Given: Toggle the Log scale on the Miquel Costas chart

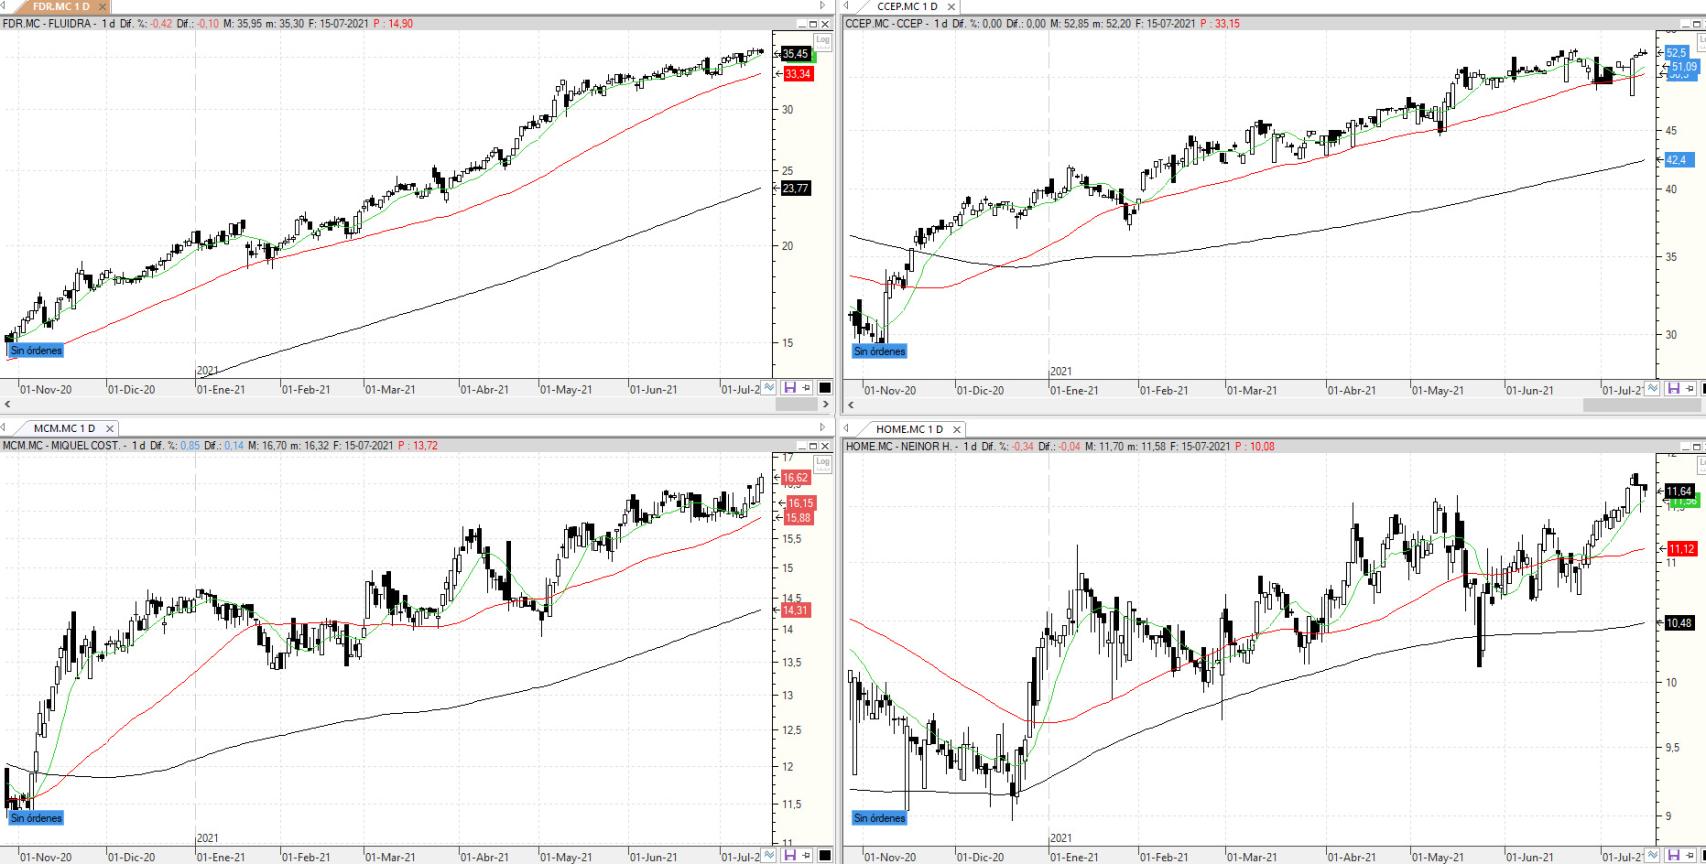Looking at the screenshot, I should click(x=822, y=463).
